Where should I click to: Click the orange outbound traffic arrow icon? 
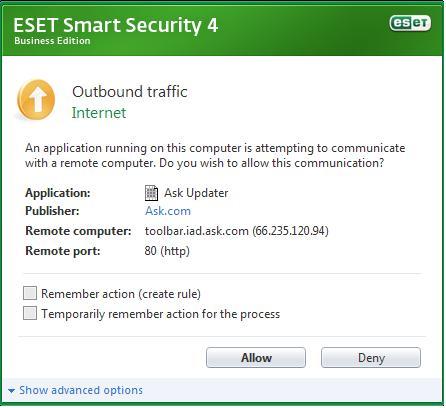click(x=36, y=100)
